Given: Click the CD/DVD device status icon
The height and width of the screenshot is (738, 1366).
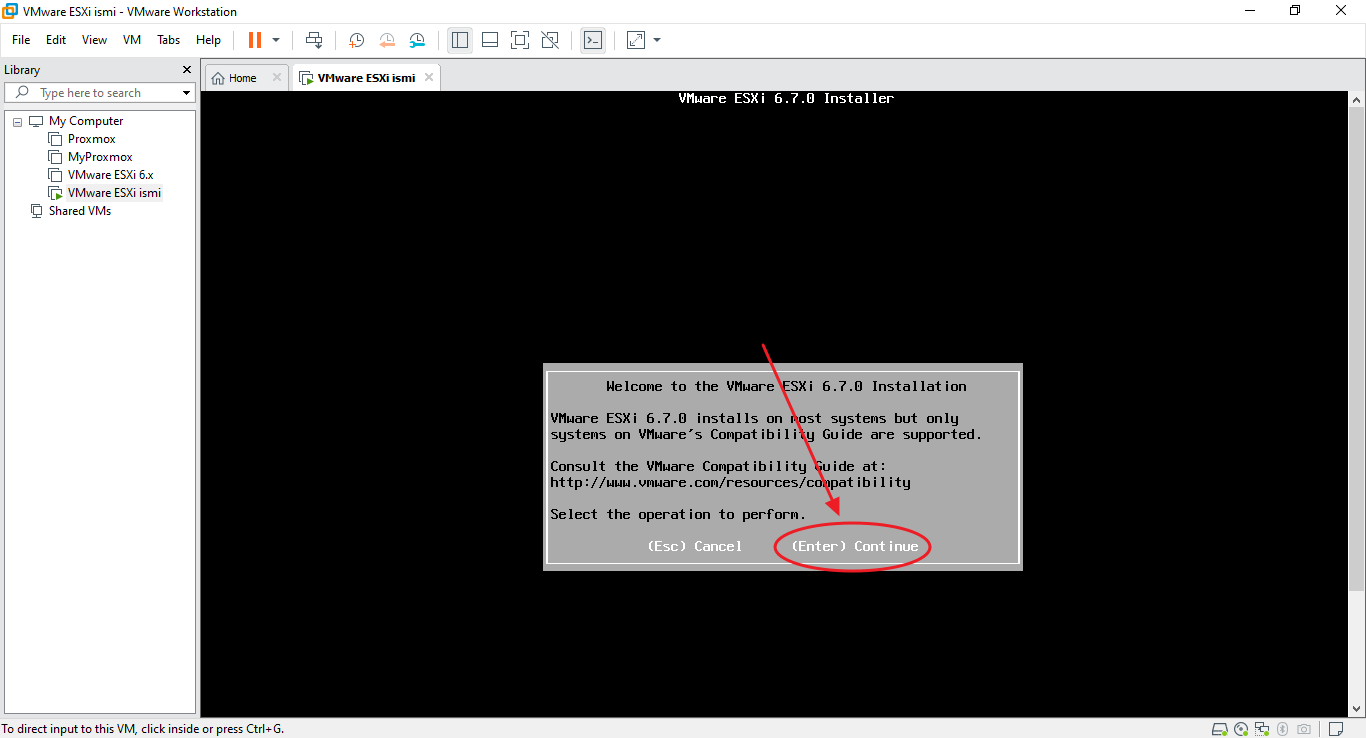Looking at the screenshot, I should (x=1240, y=729).
